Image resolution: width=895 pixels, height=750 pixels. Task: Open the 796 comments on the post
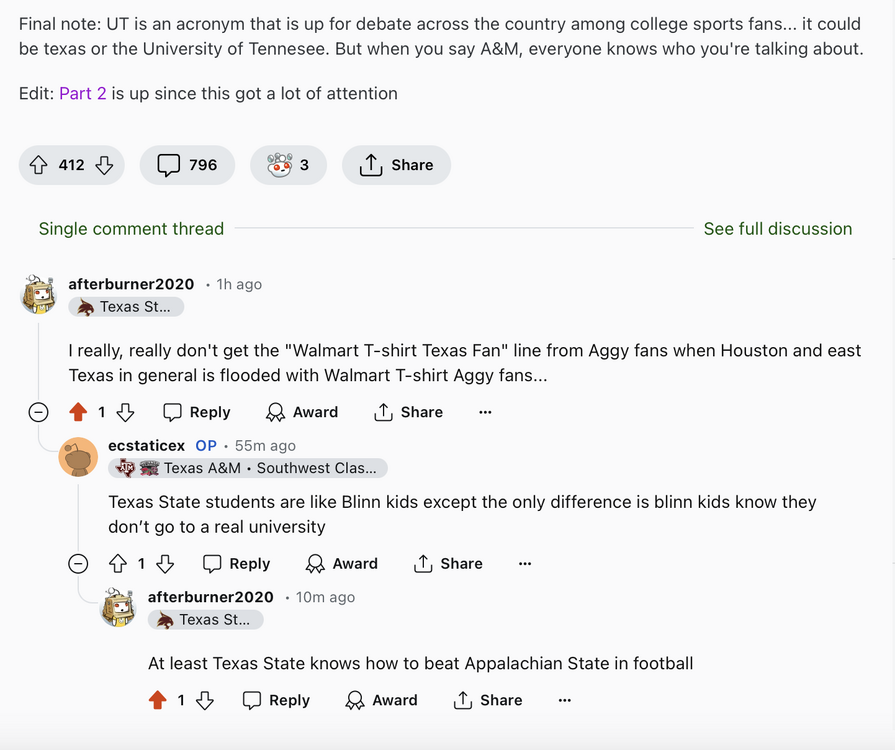187,165
